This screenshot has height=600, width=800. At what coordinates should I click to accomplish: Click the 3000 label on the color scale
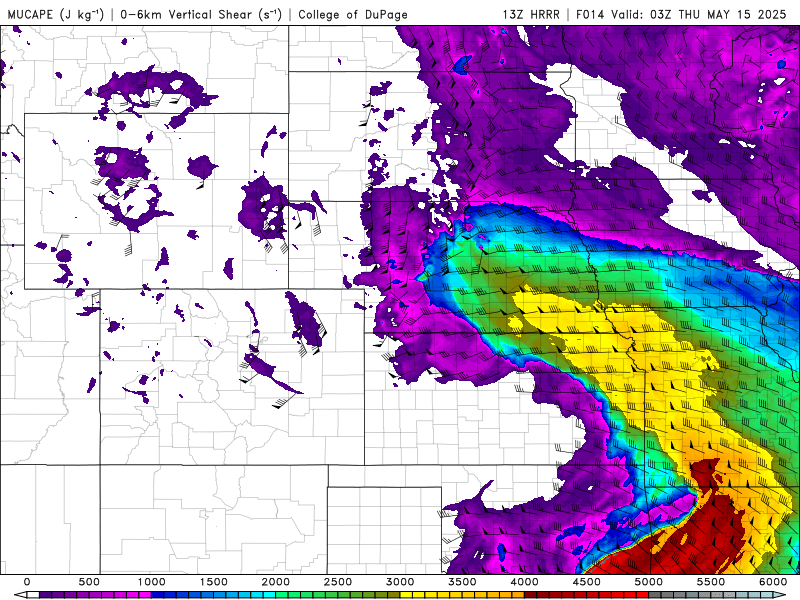click(x=400, y=582)
